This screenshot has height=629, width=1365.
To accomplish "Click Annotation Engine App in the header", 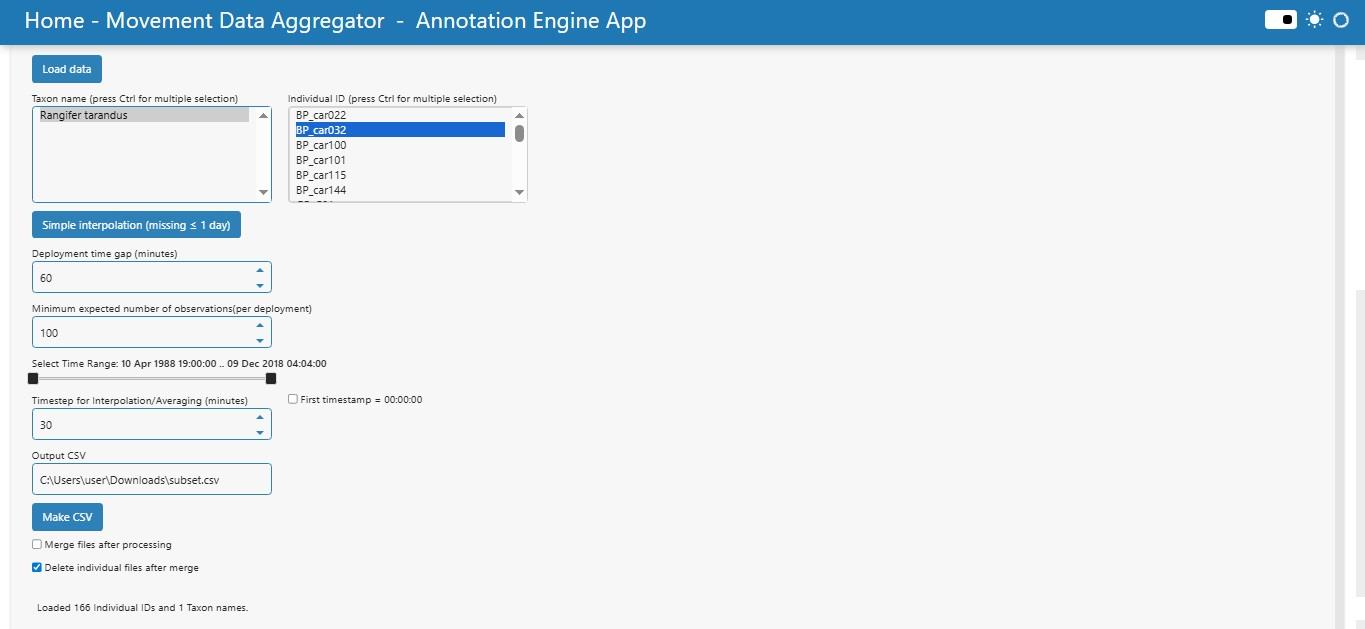I will (531, 21).
